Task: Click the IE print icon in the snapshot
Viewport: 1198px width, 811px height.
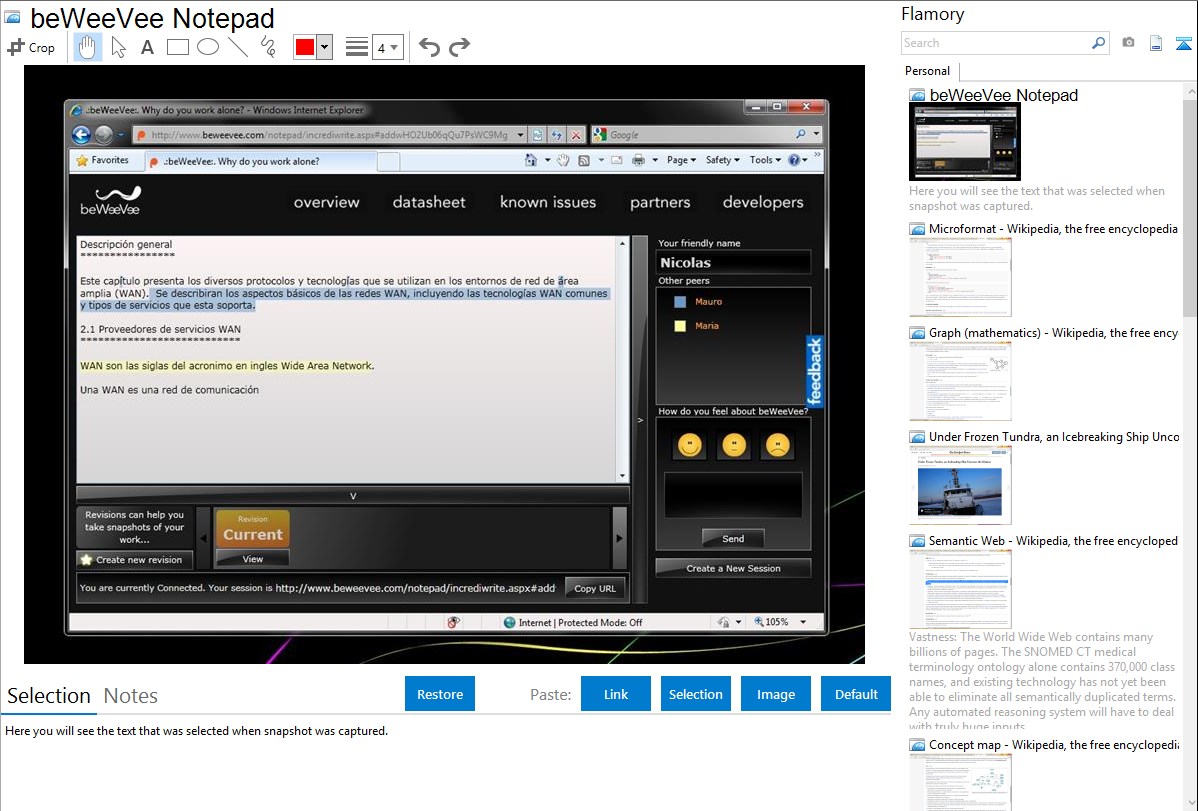Action: coord(638,160)
